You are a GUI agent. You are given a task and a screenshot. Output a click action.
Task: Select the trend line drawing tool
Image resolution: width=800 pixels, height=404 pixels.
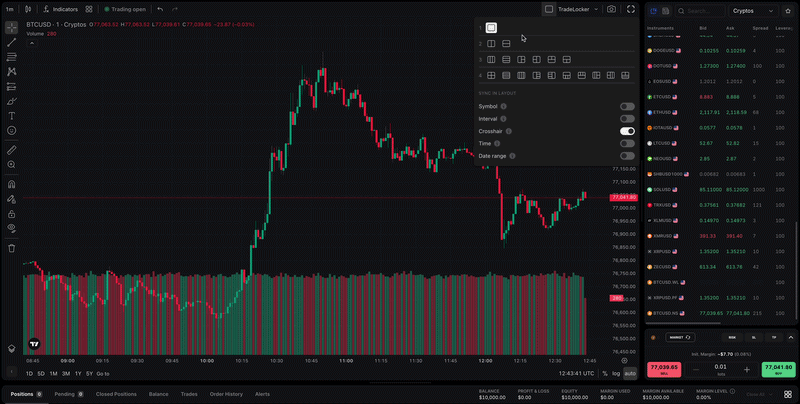11,42
